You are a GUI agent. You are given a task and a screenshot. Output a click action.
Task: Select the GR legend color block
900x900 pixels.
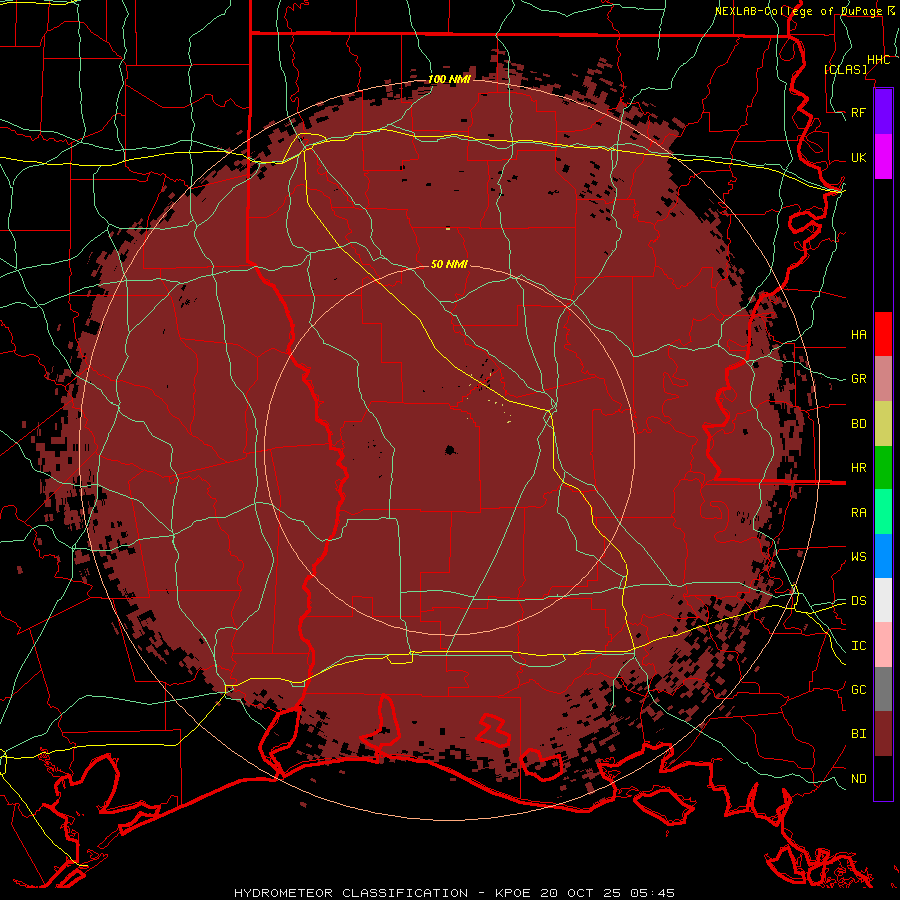[x=883, y=378]
